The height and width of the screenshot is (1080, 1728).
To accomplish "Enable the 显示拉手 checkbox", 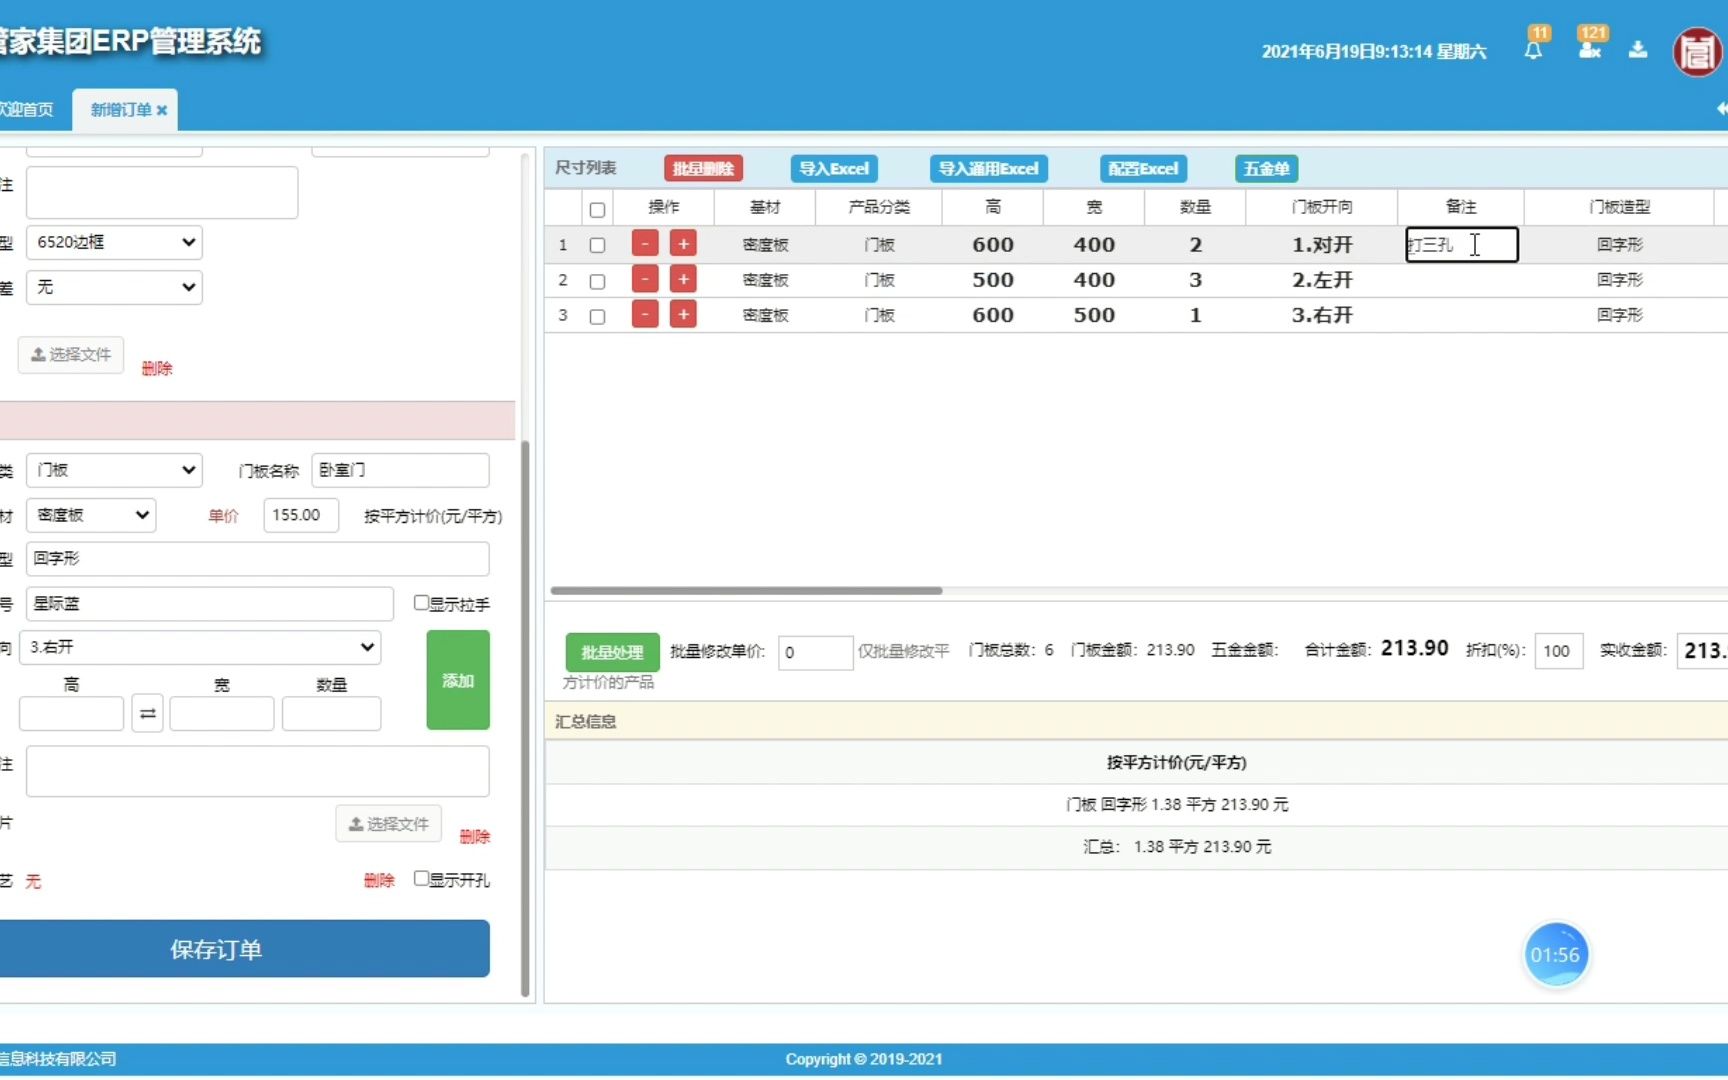I will tap(421, 603).
